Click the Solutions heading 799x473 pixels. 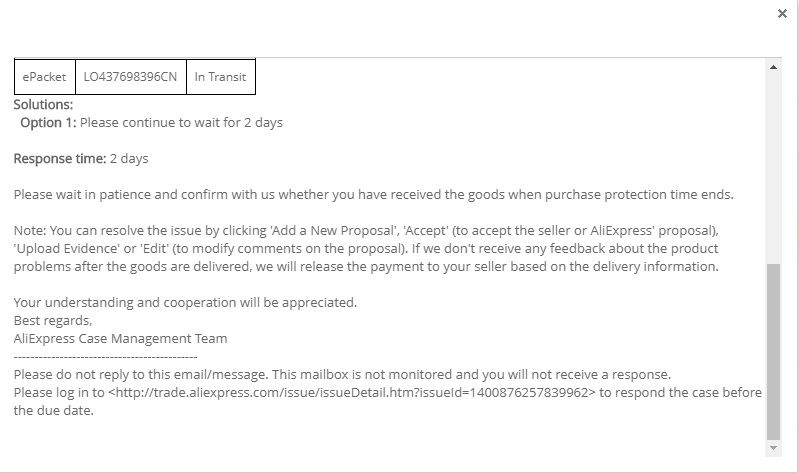coord(43,104)
